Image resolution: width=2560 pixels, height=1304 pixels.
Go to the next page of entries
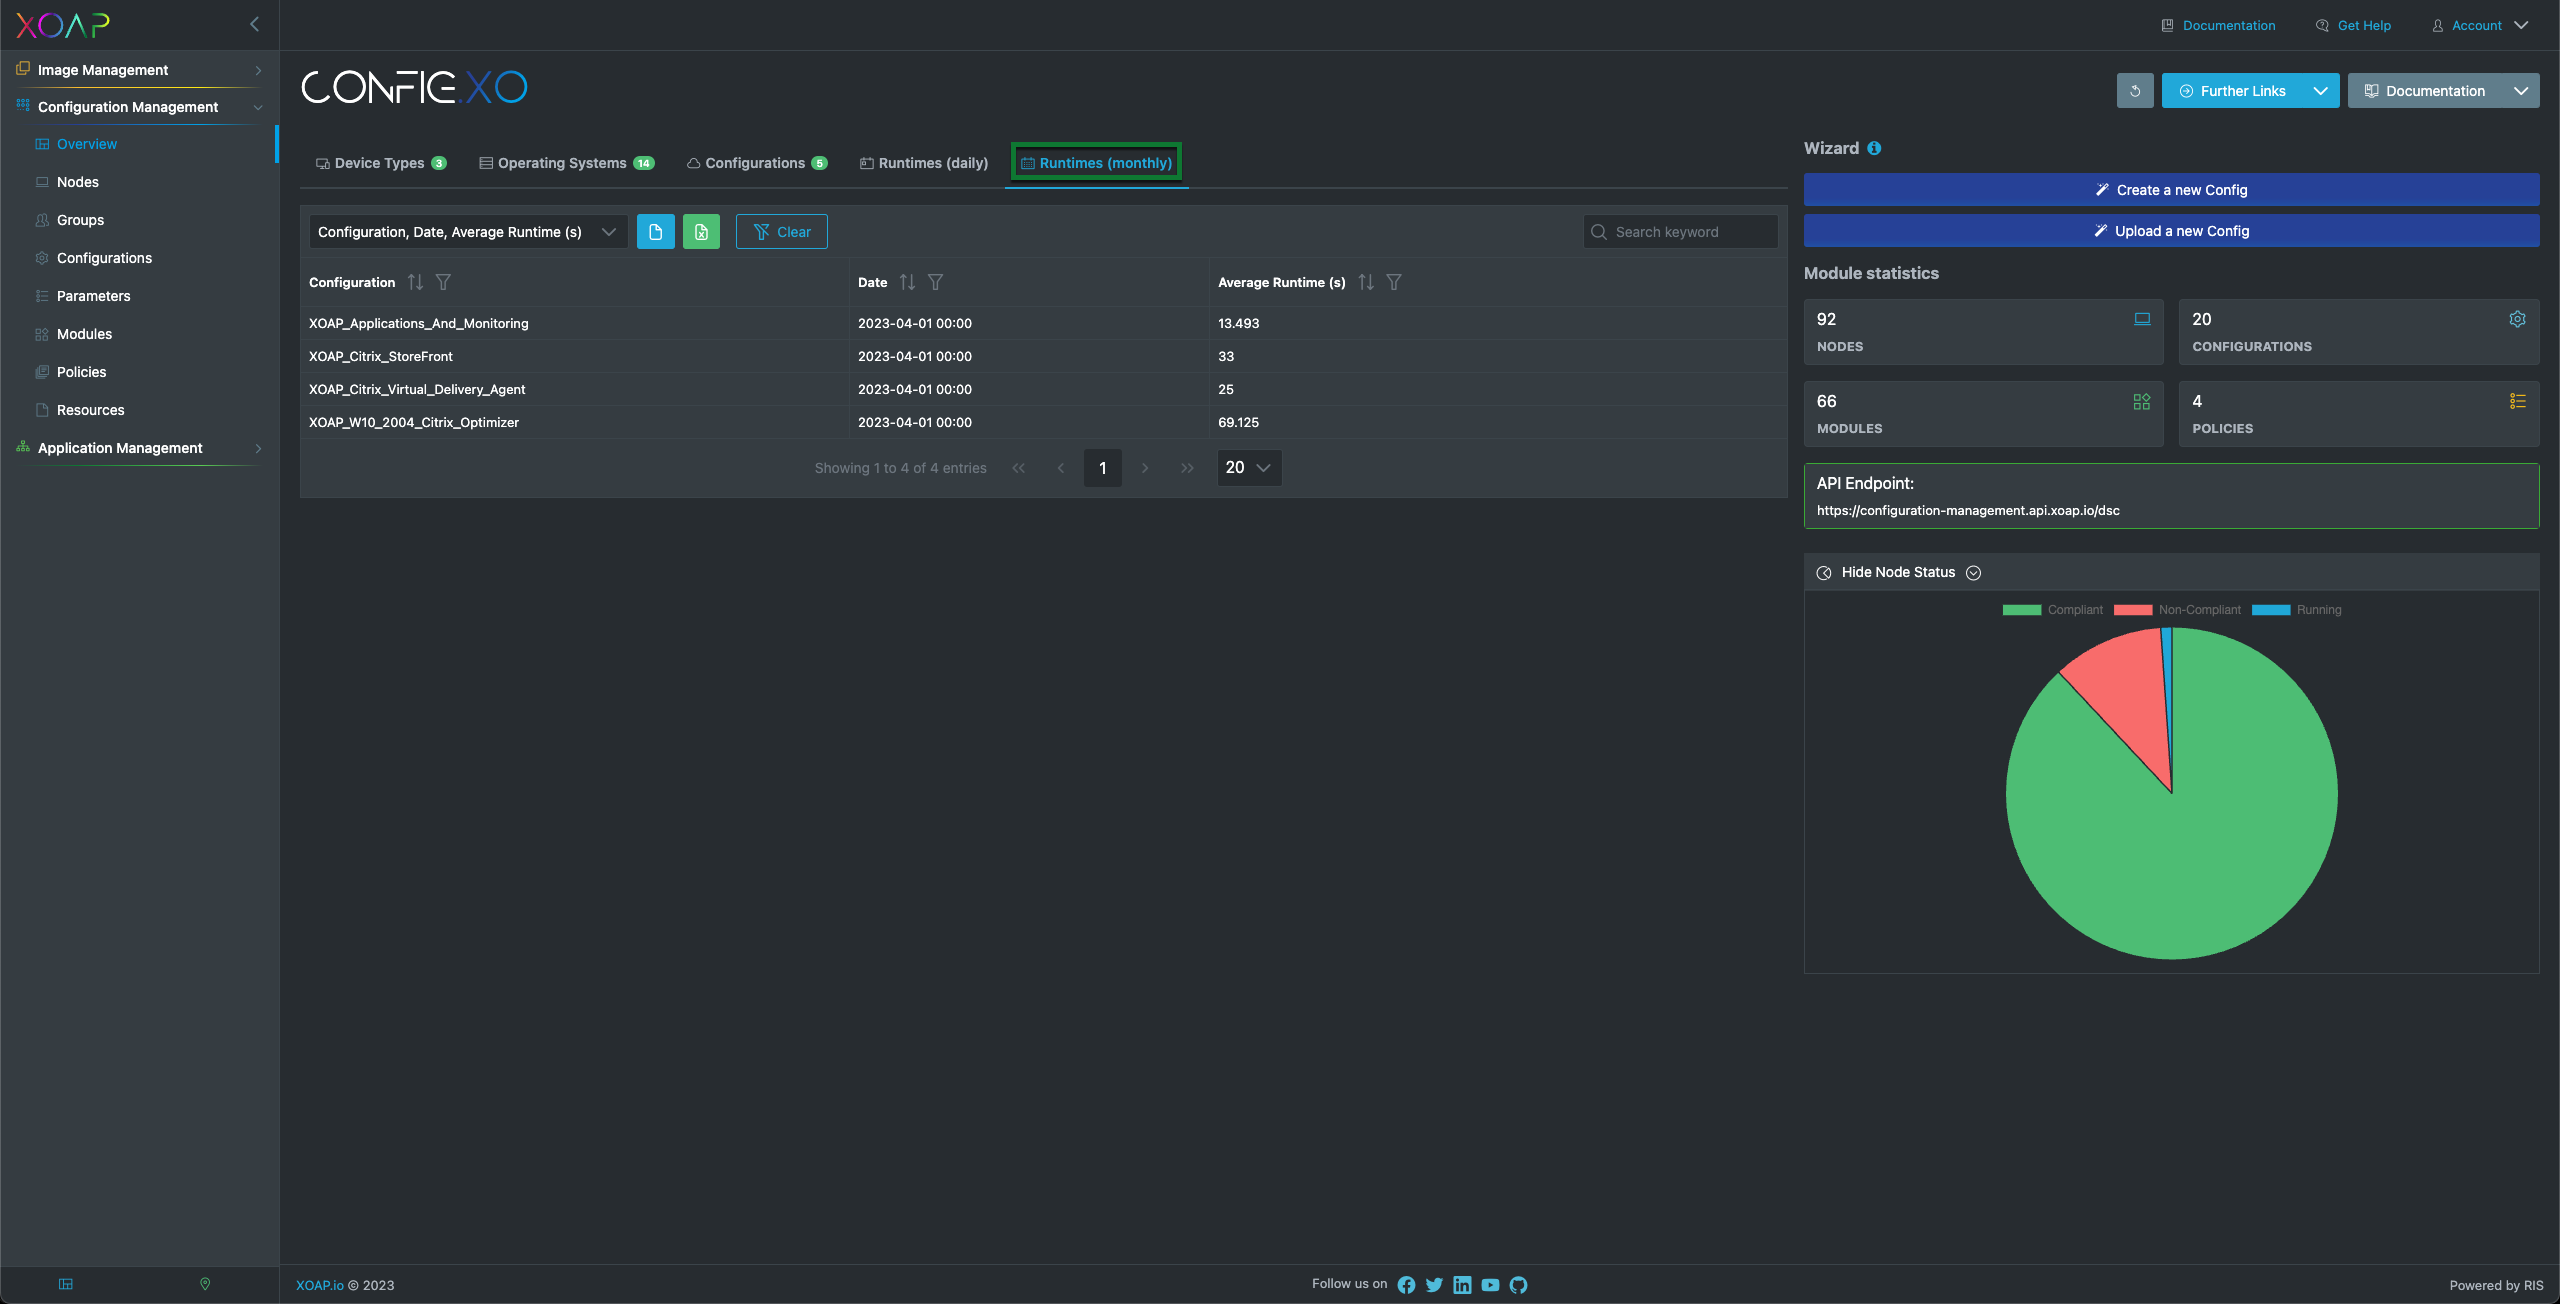[1145, 468]
